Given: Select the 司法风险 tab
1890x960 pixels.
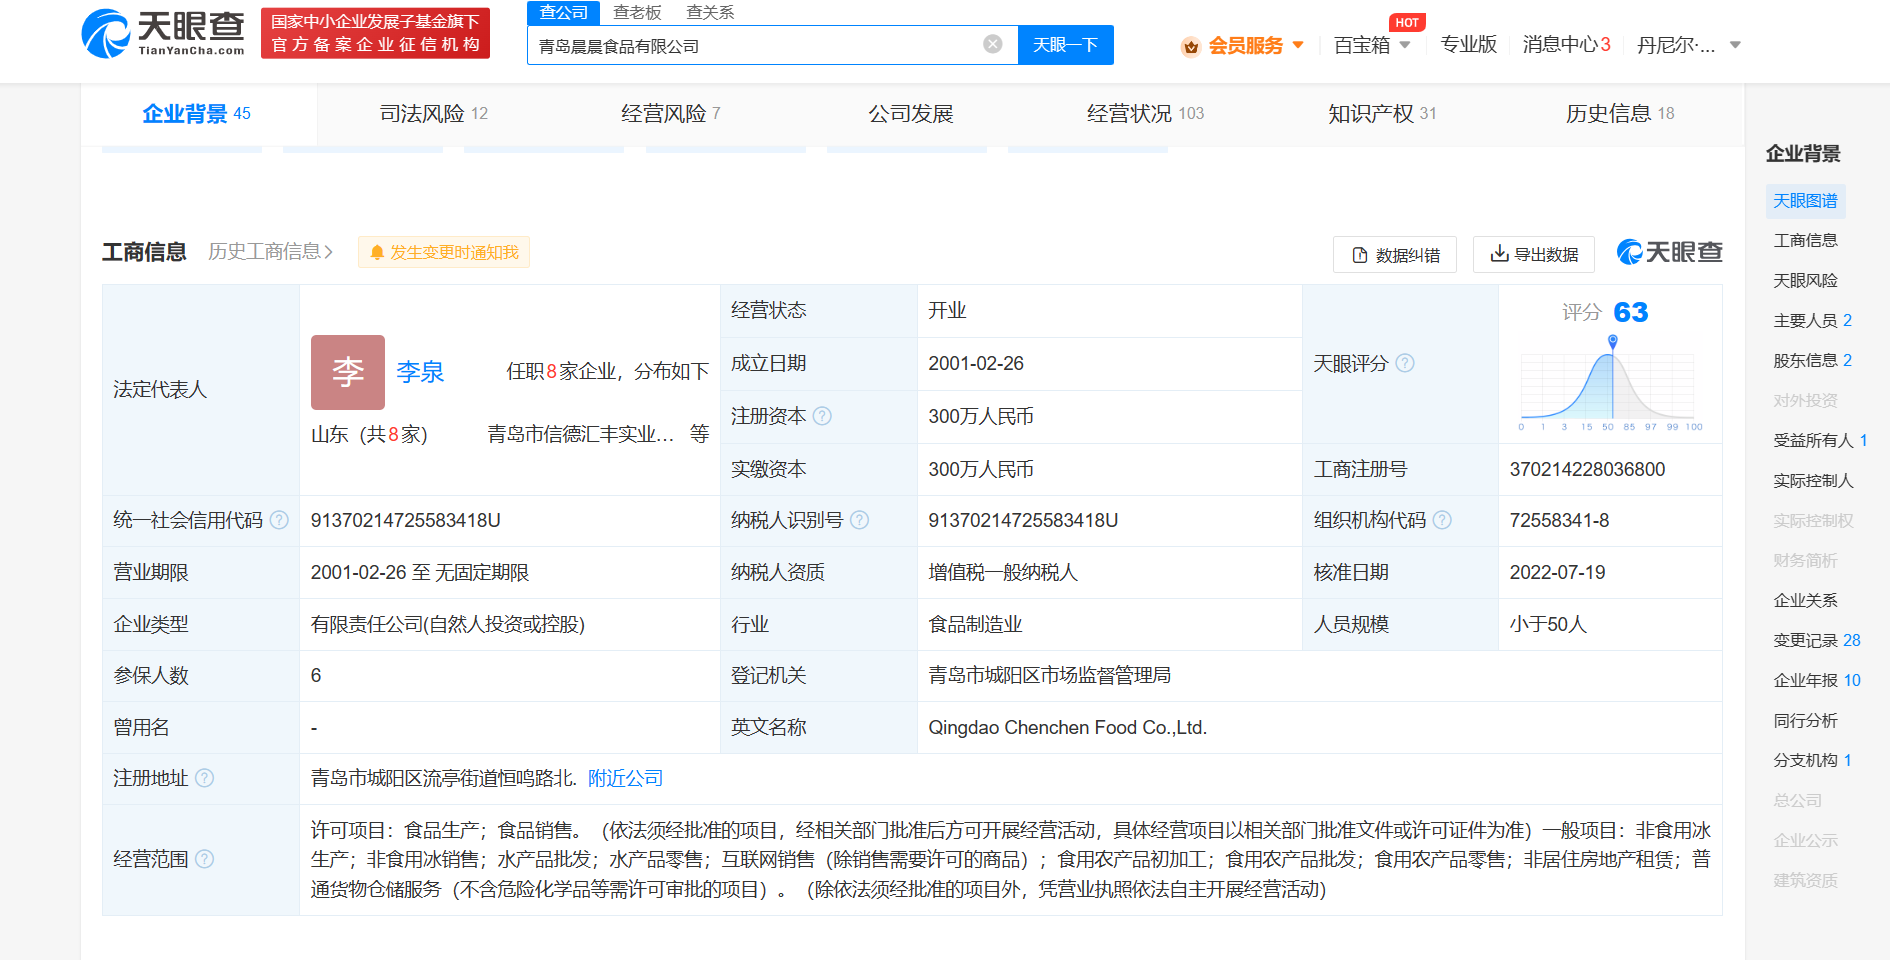Looking at the screenshot, I should 434,114.
